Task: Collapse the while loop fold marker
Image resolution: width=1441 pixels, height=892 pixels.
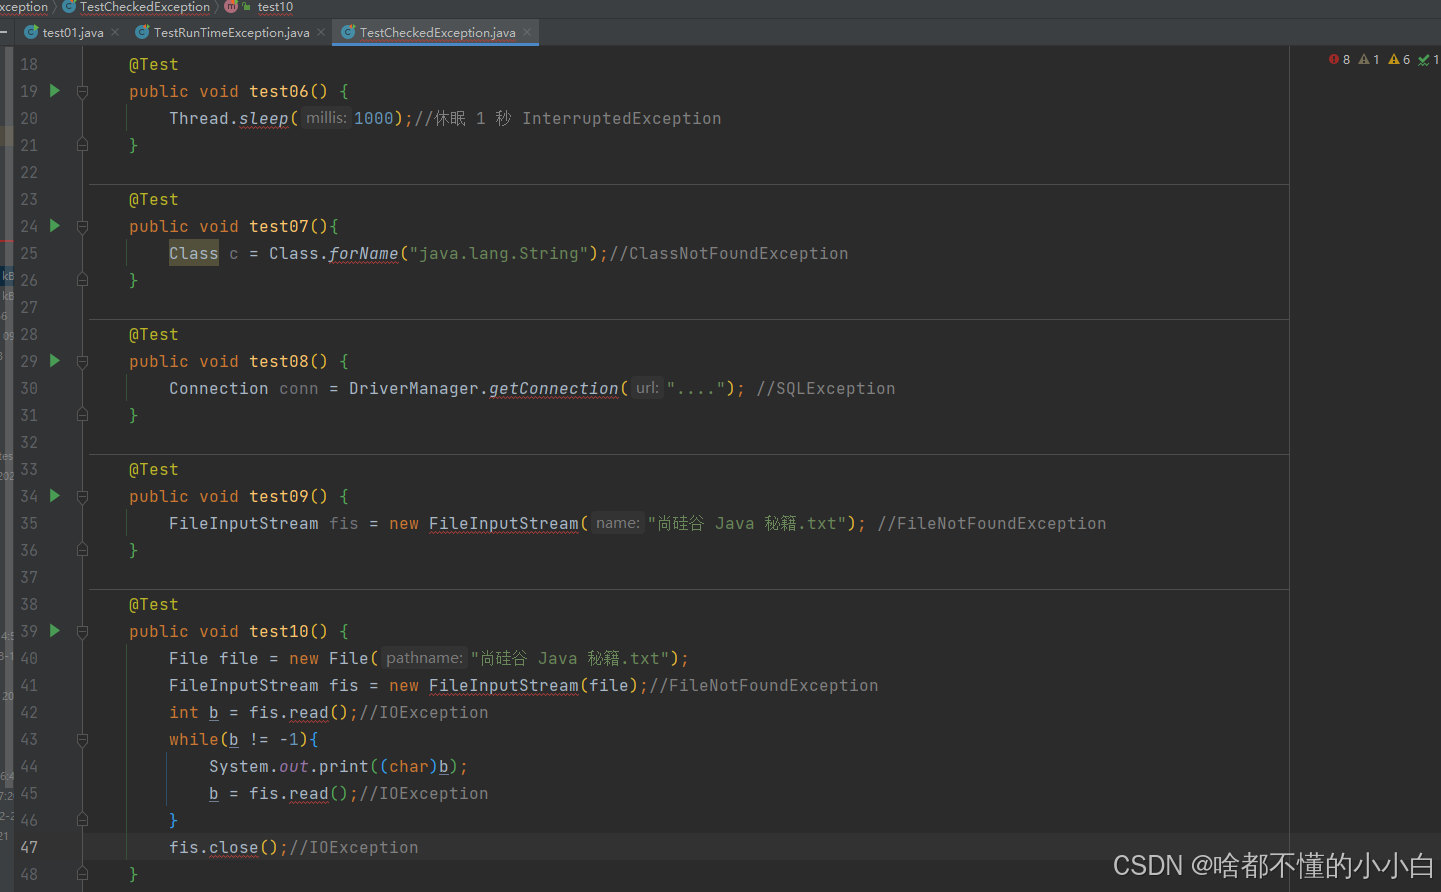Action: (x=82, y=740)
